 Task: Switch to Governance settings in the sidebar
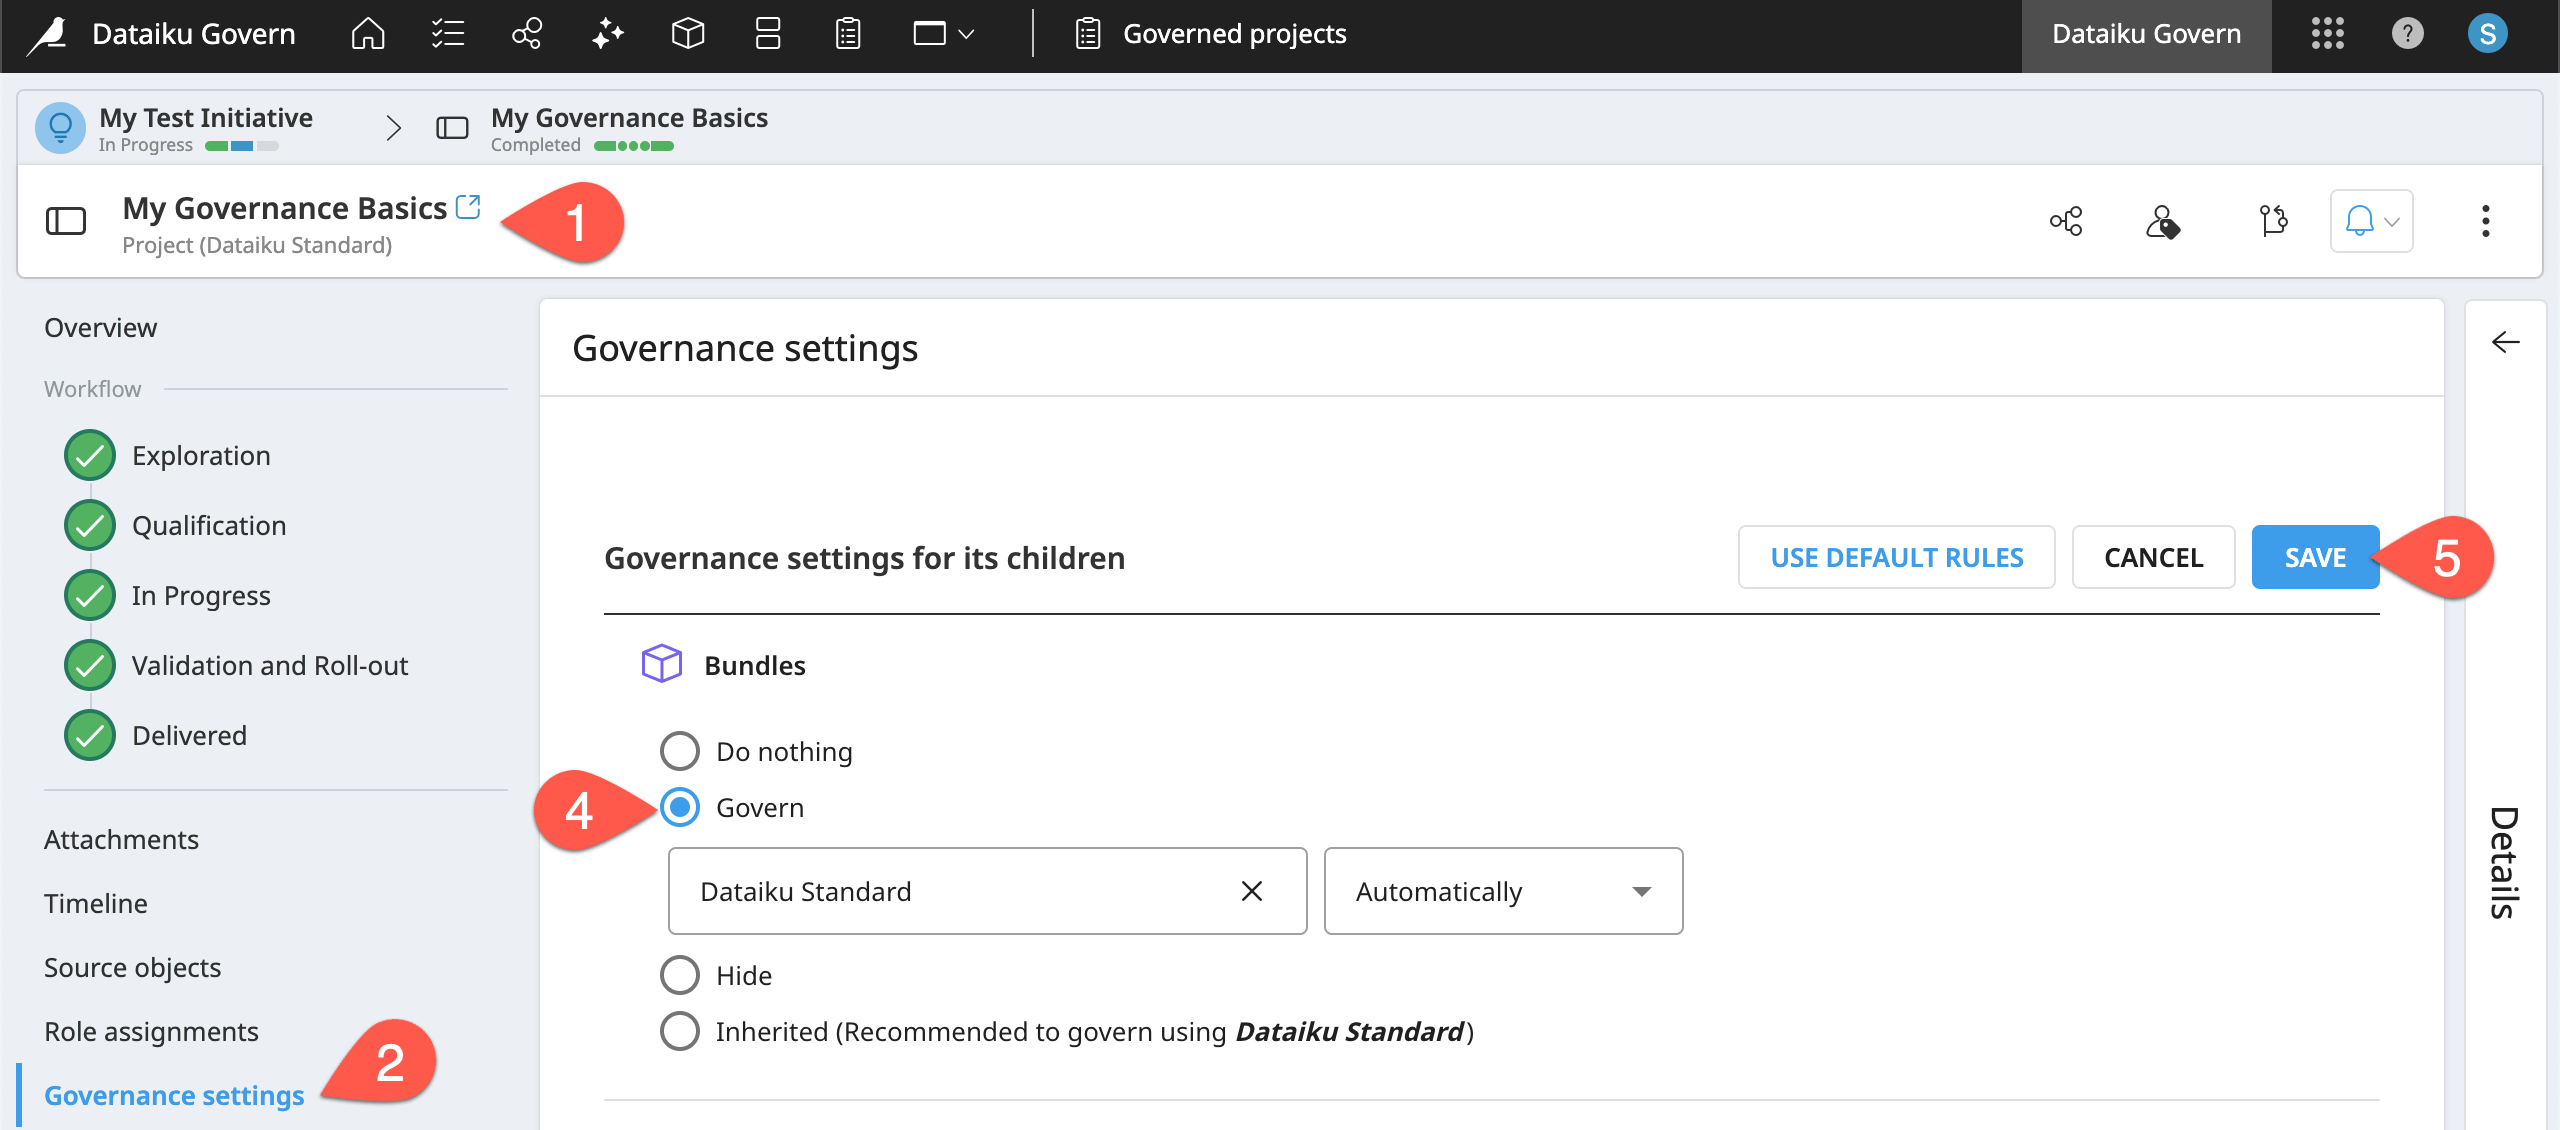(x=174, y=1095)
